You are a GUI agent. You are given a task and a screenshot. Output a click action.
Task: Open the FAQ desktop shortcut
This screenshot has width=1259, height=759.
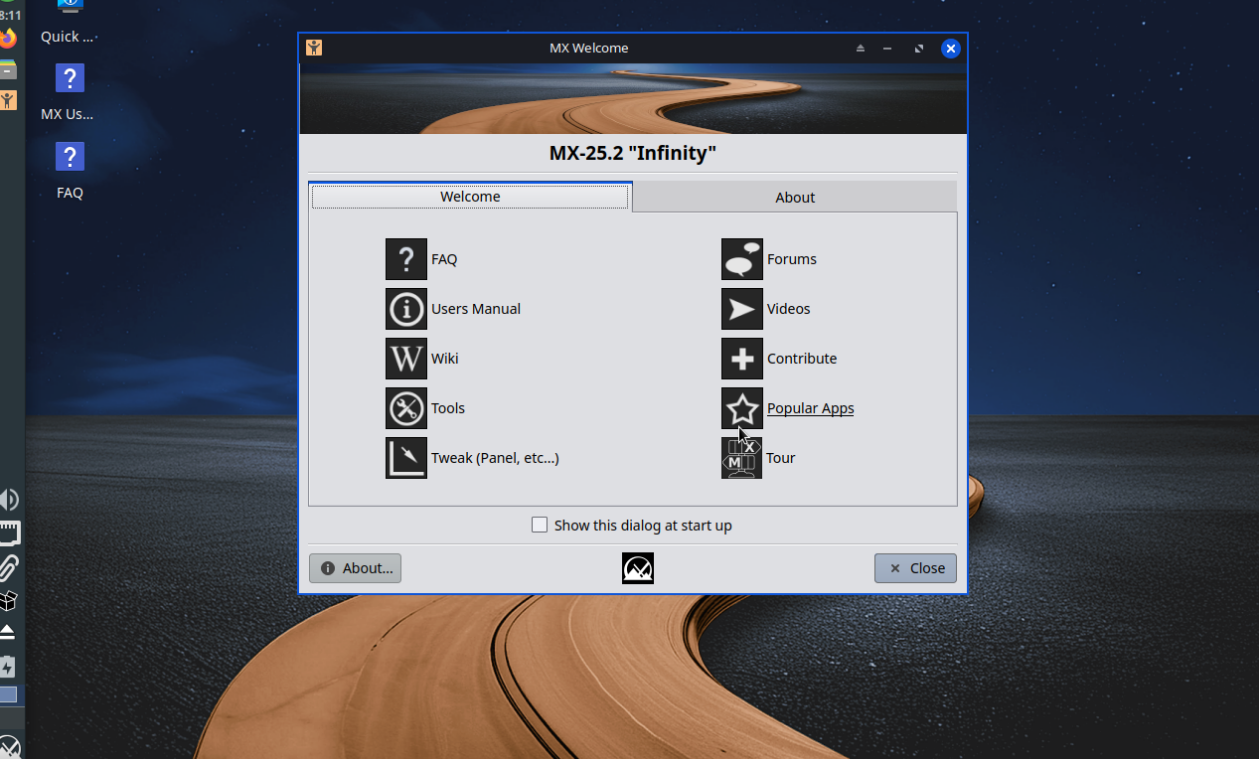tap(69, 170)
